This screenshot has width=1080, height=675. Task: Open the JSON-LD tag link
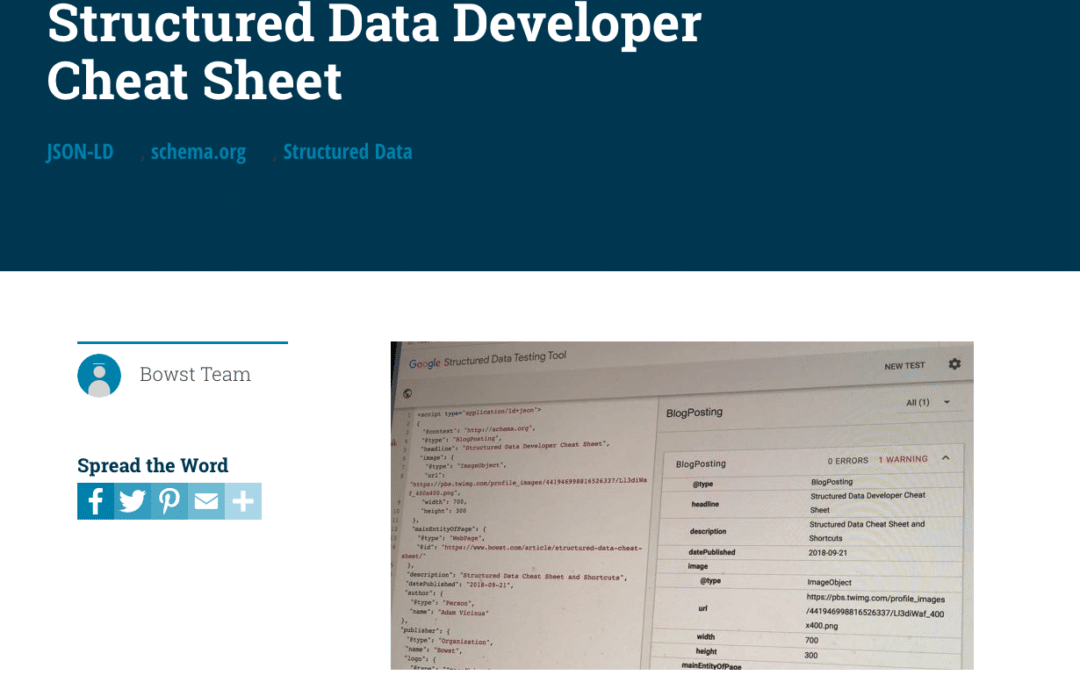[x=80, y=152]
